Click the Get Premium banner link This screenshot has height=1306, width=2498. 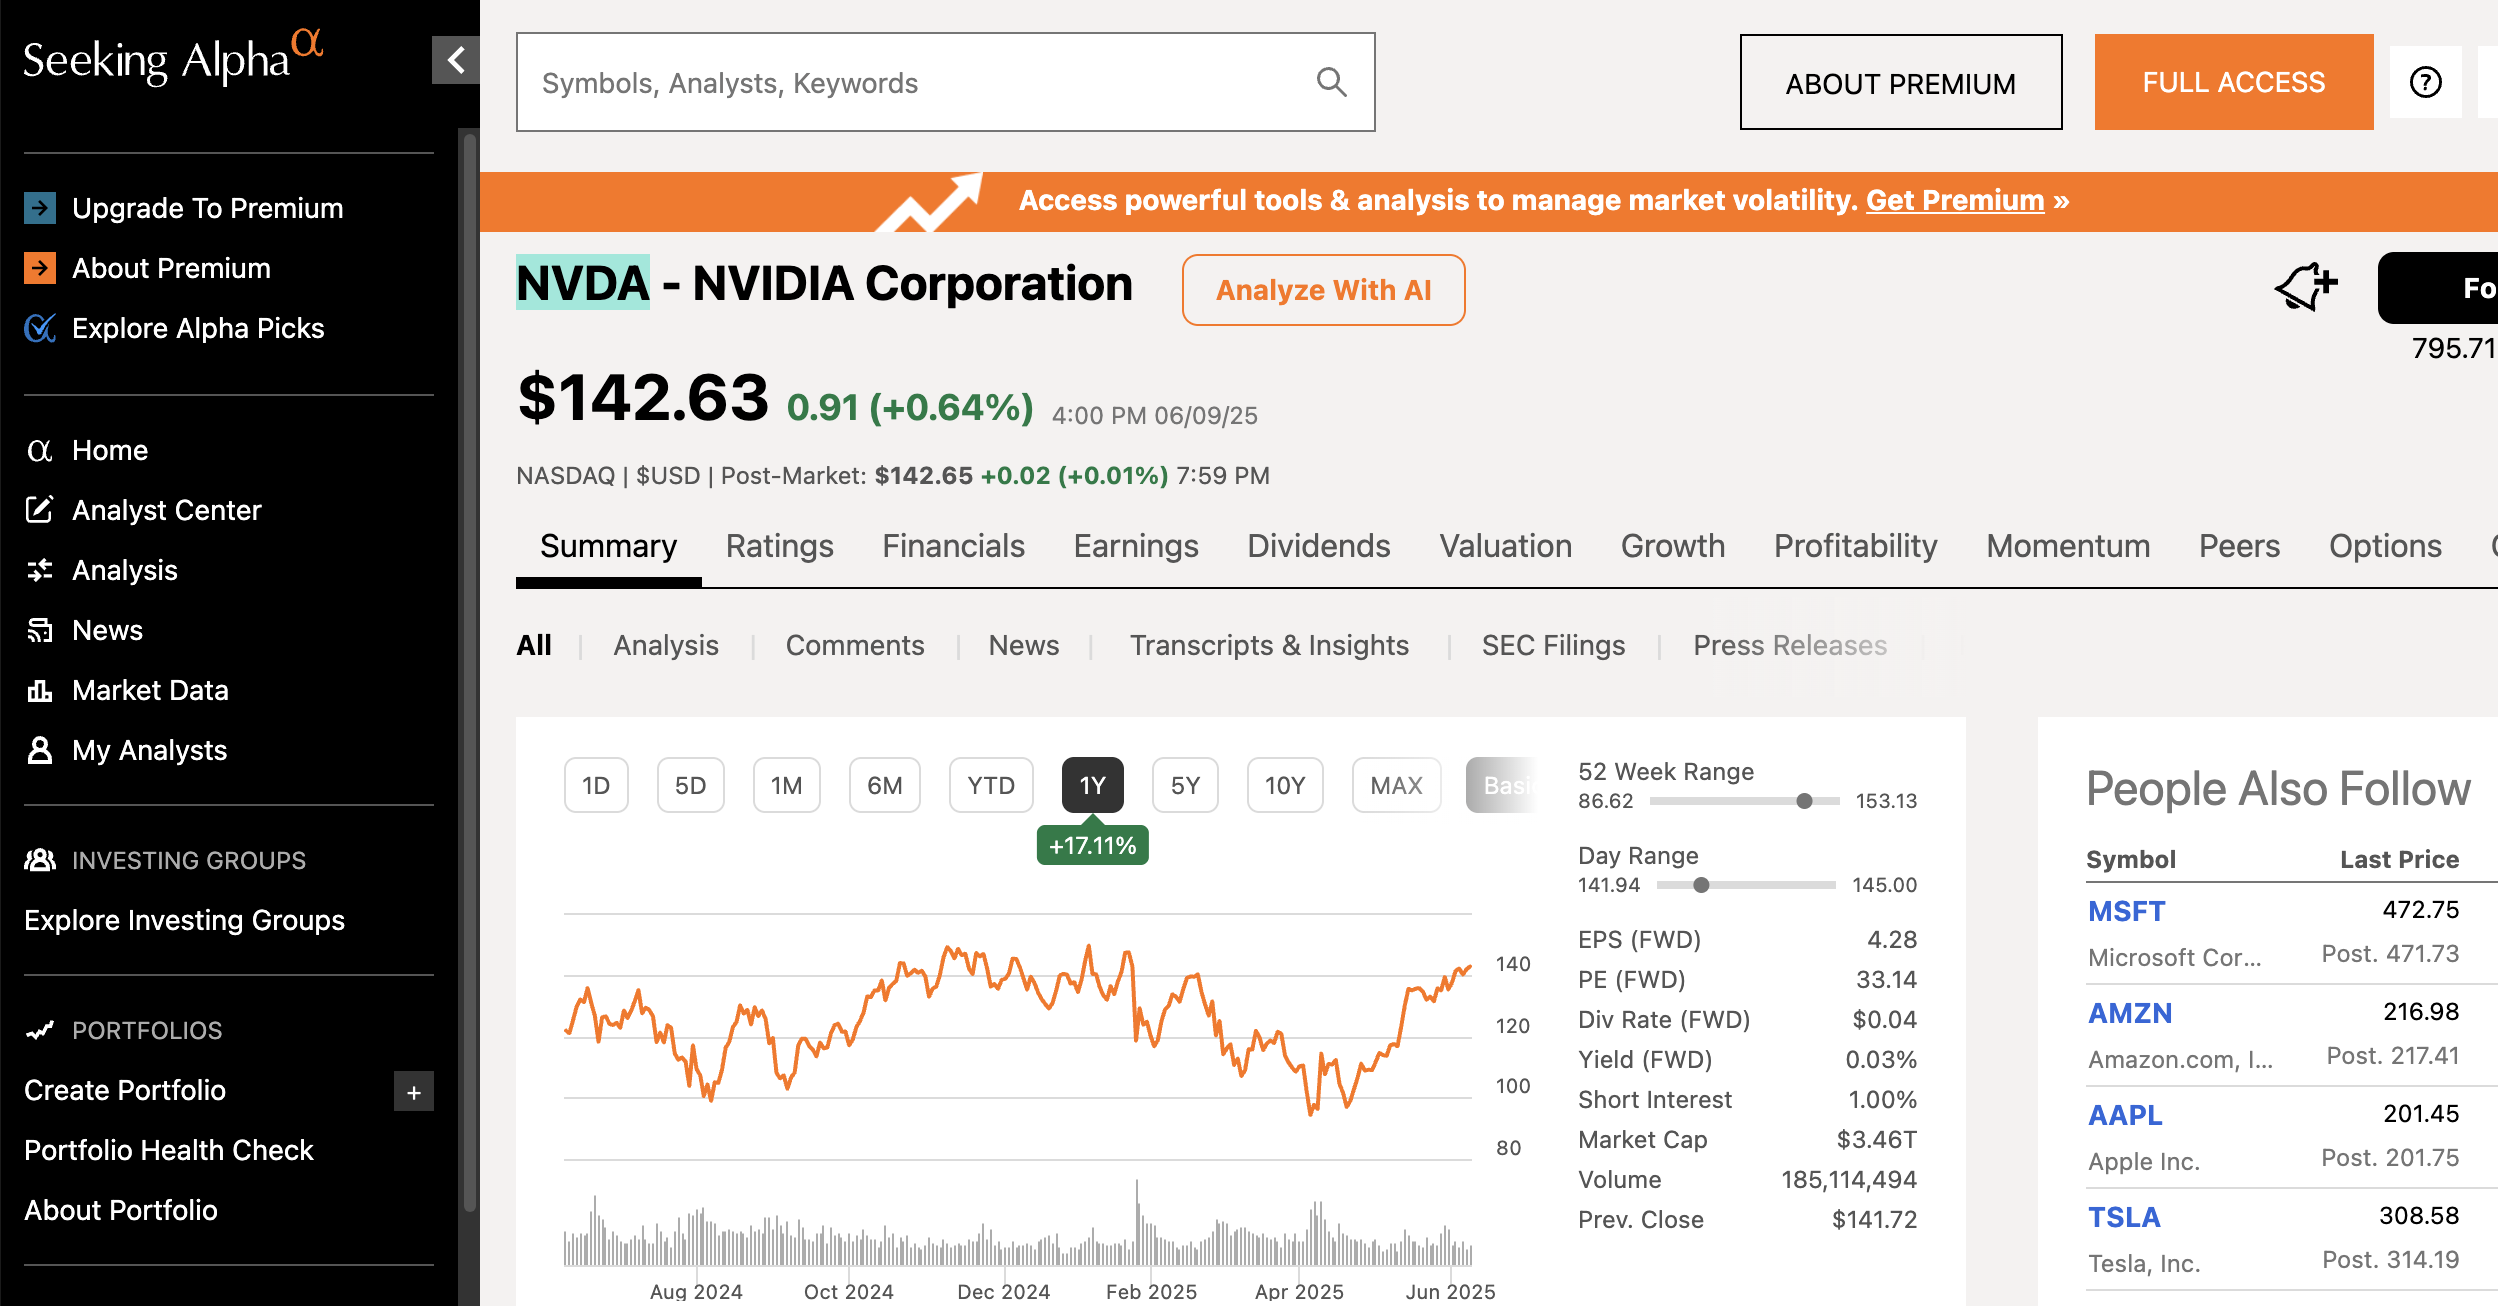1955,201
